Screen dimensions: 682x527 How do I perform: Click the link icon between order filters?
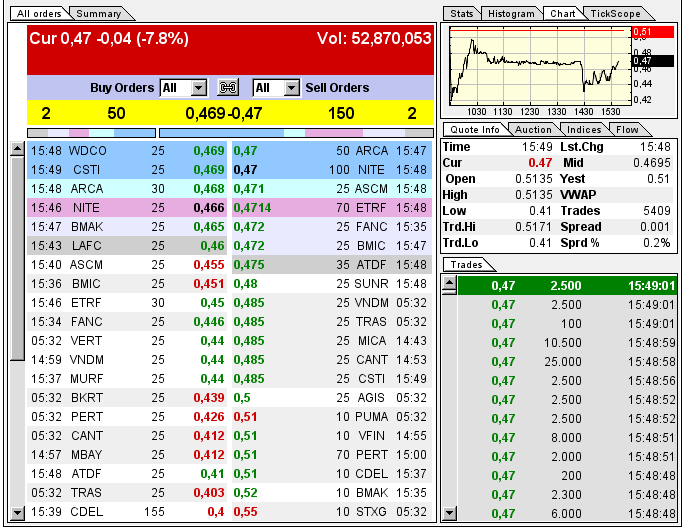[228, 88]
